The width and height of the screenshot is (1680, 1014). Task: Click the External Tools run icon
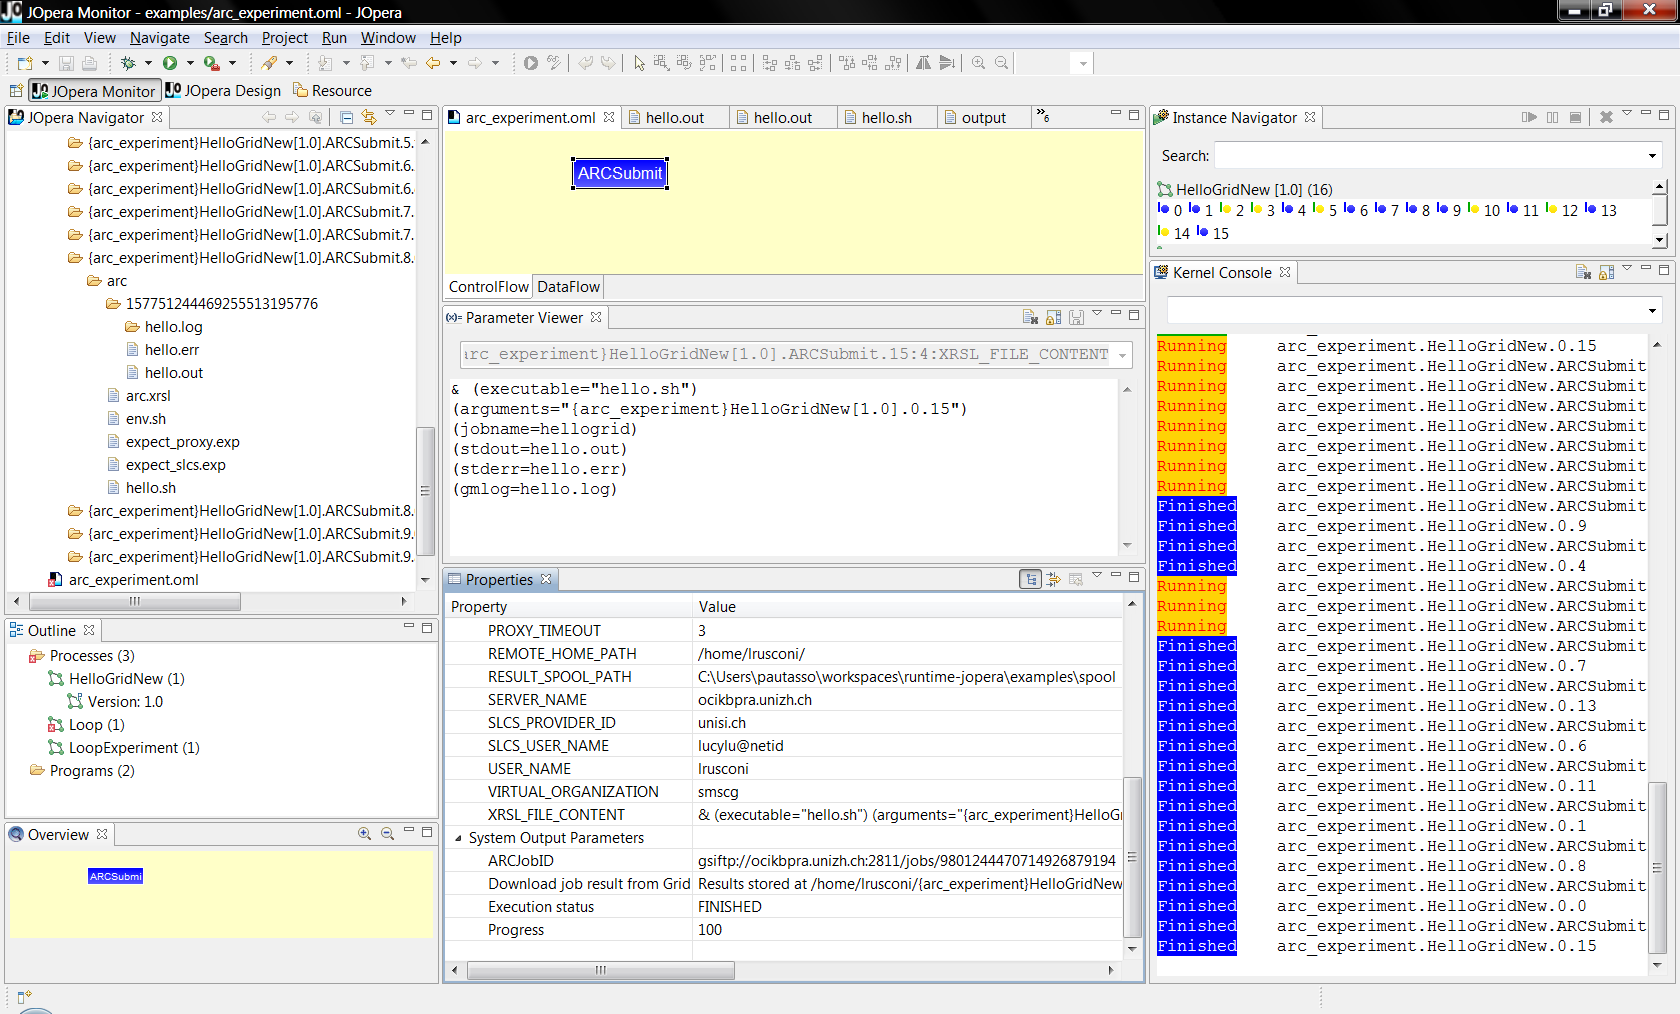coord(212,63)
